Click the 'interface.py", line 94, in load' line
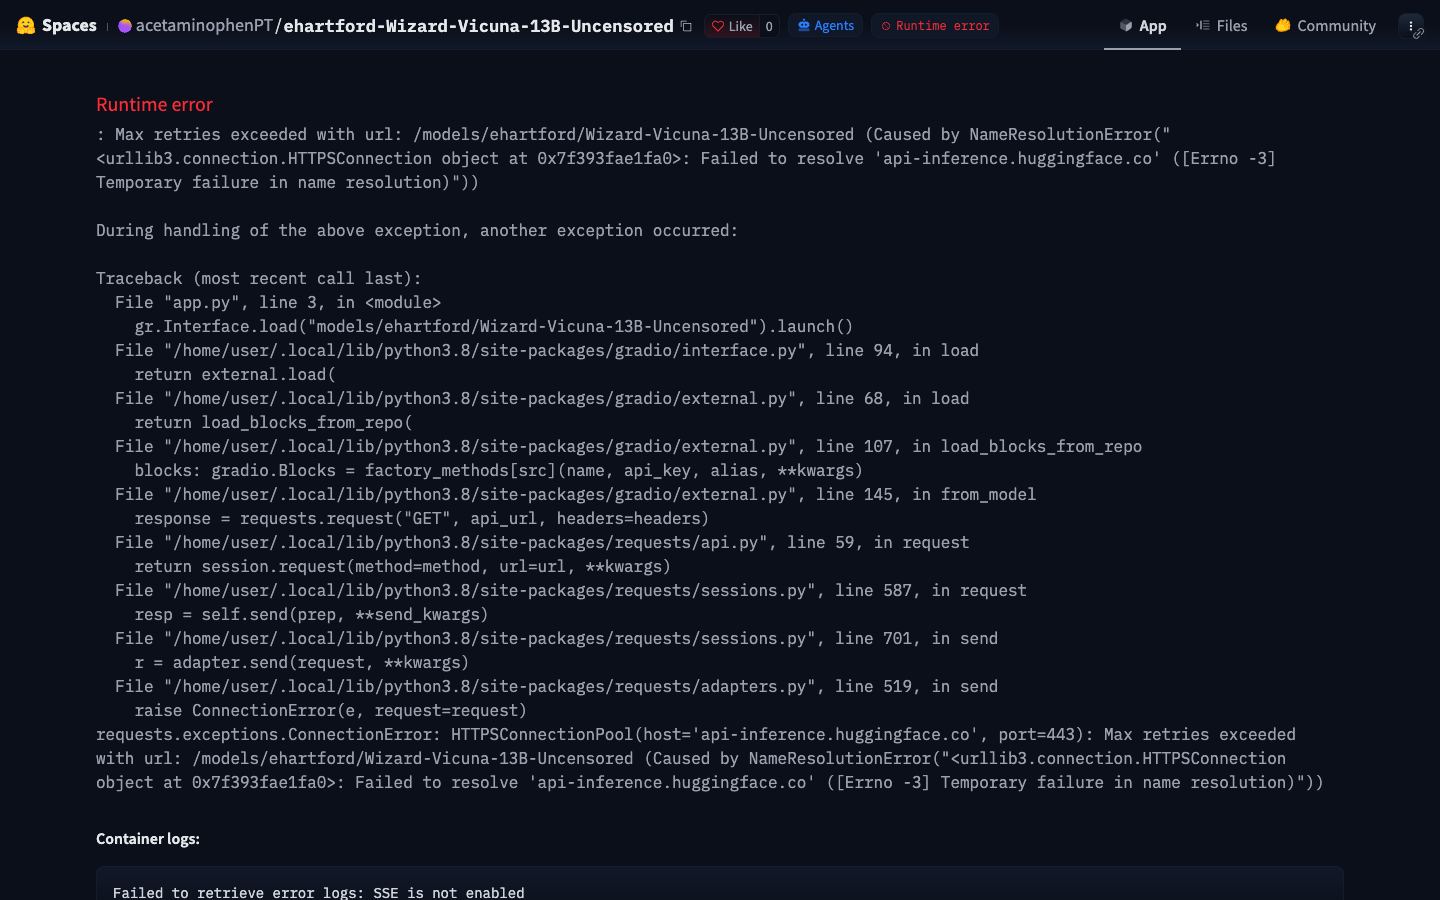 pyautogui.click(x=547, y=350)
